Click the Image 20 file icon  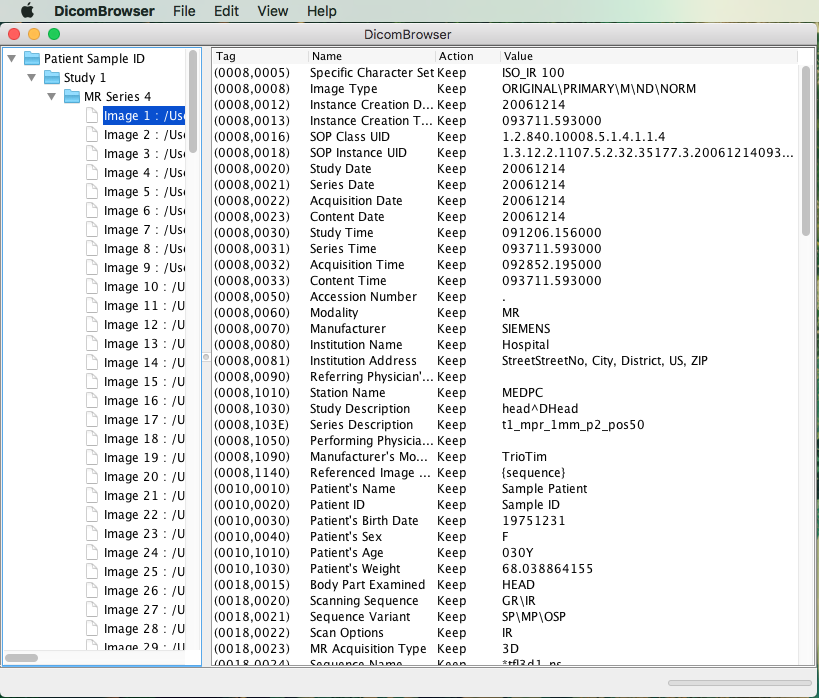tap(92, 477)
